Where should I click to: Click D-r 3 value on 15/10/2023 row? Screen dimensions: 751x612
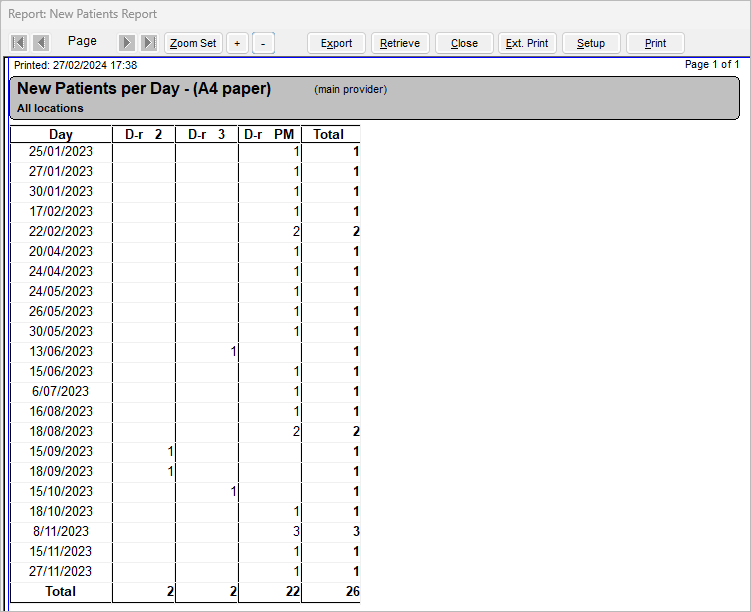click(233, 491)
